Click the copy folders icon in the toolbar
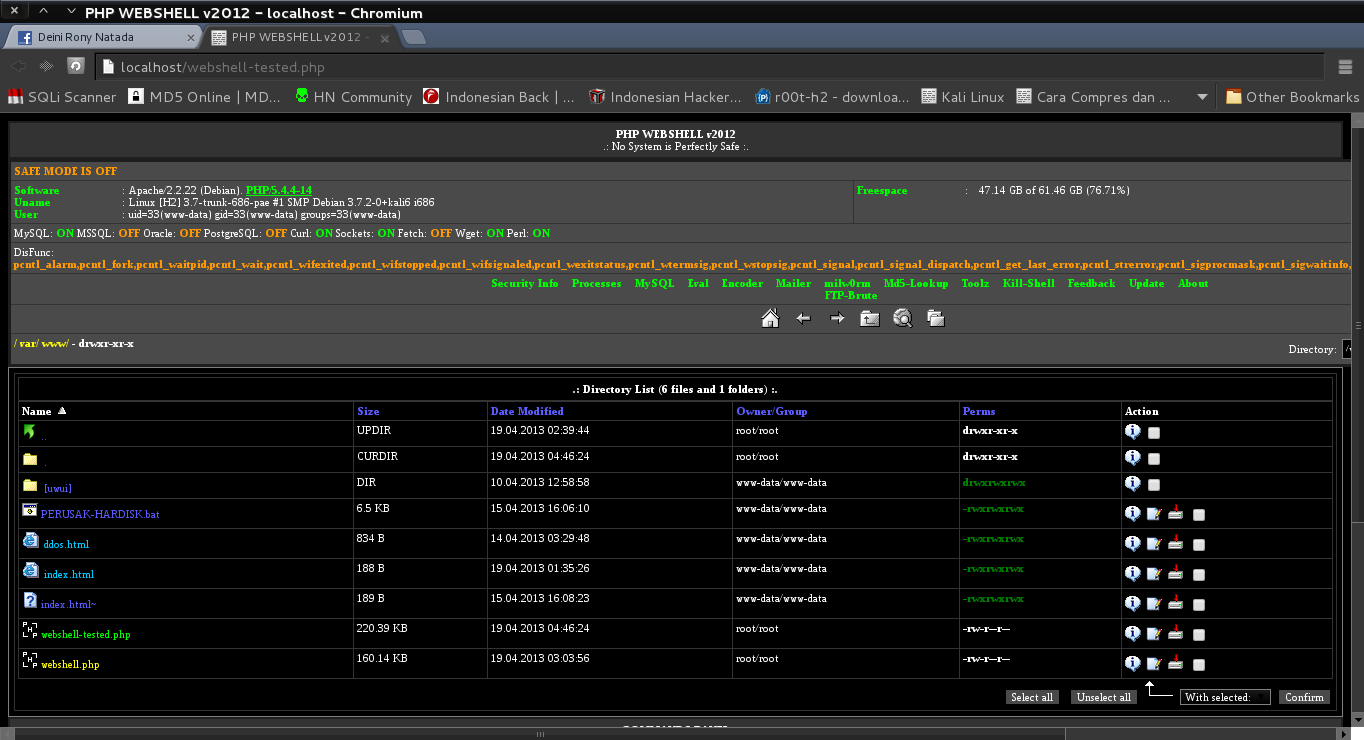The image size is (1364, 740). [x=935, y=317]
